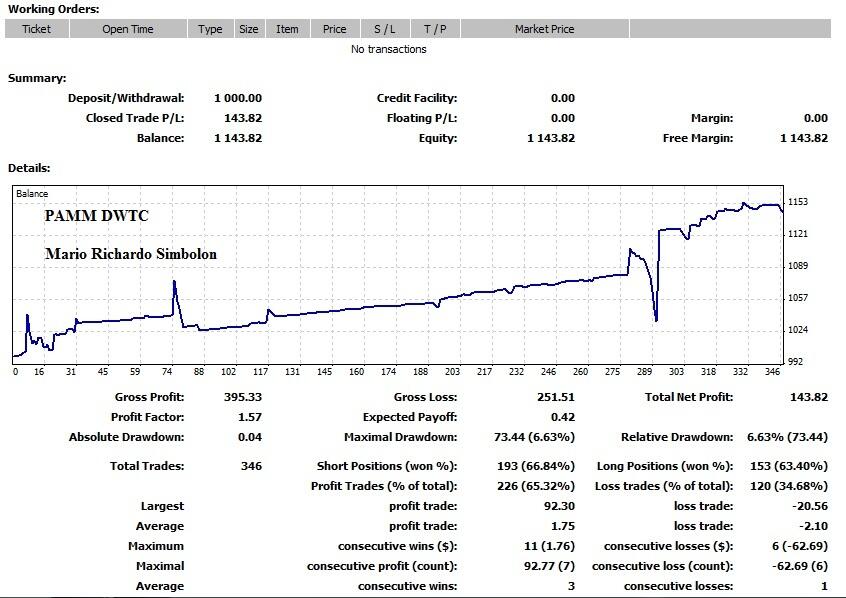Select the Absolute Drawdown value 0.04

pyautogui.click(x=250, y=437)
